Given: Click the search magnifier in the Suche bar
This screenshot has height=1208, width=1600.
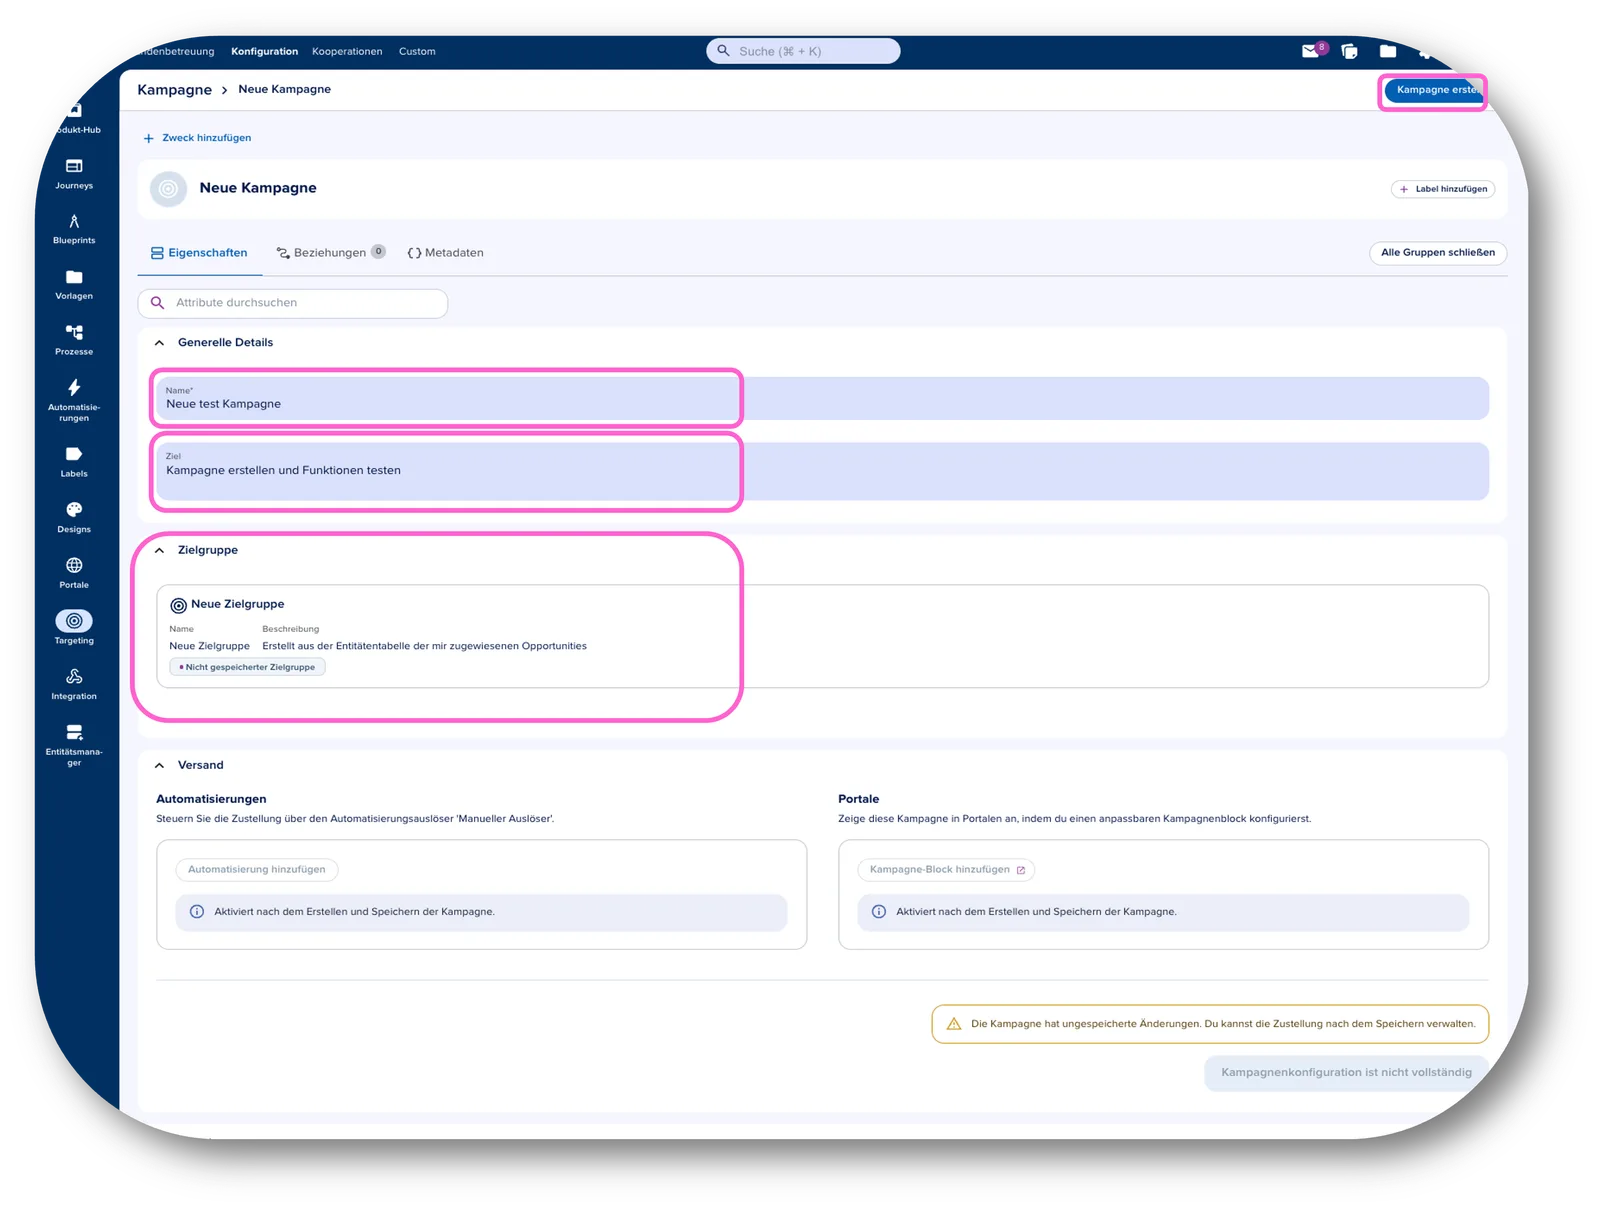Looking at the screenshot, I should coord(723,50).
